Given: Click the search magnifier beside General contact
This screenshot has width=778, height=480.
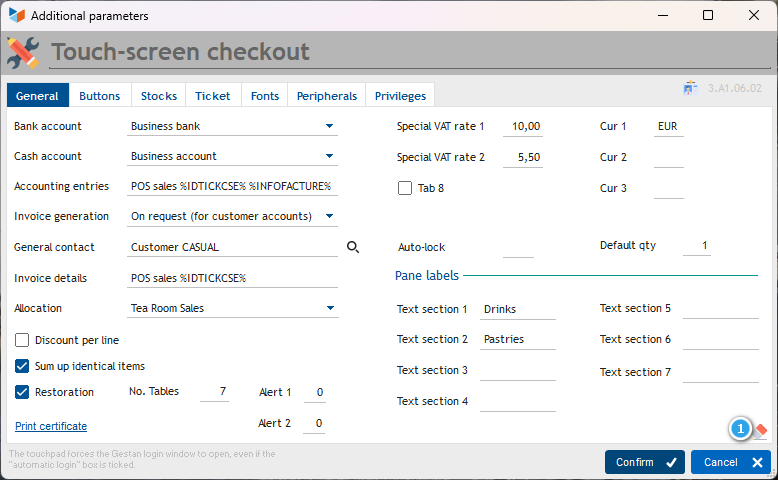Looking at the screenshot, I should point(352,247).
